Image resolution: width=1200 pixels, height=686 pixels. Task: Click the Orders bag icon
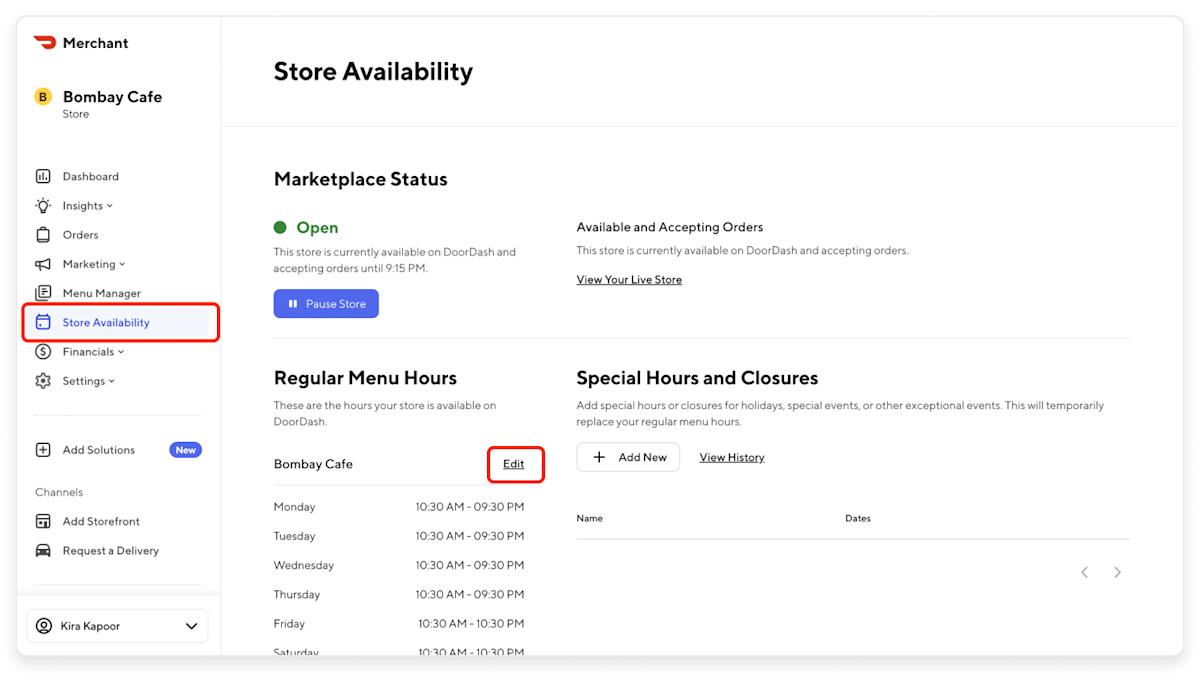(x=43, y=235)
